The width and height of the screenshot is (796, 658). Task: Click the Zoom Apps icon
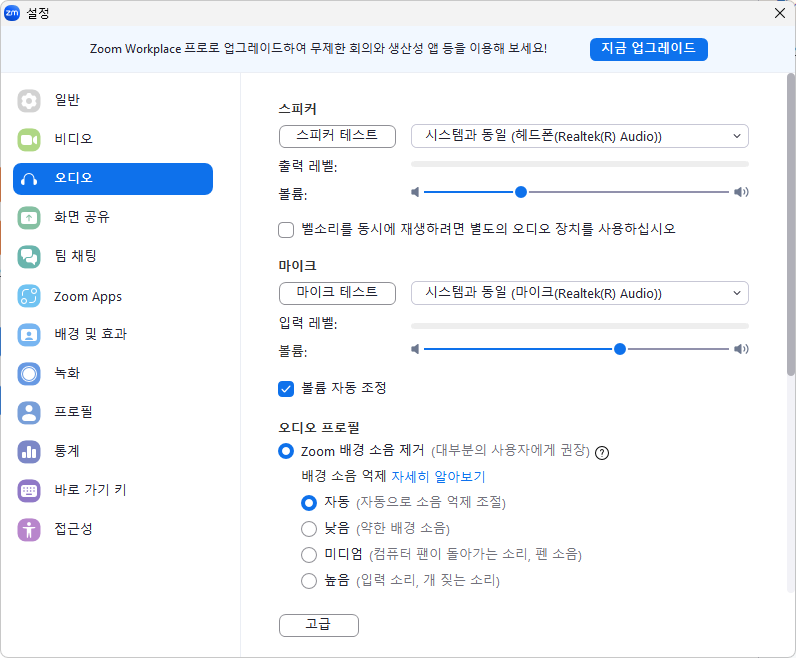tap(29, 296)
